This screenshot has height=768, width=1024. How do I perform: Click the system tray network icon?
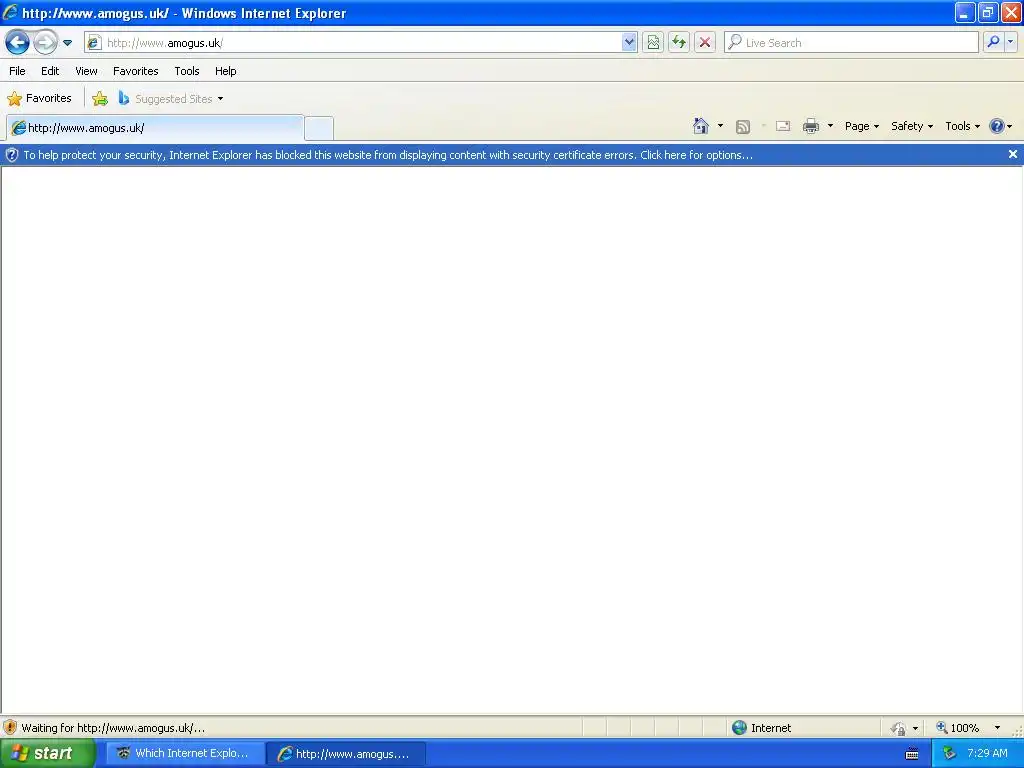tap(950, 754)
